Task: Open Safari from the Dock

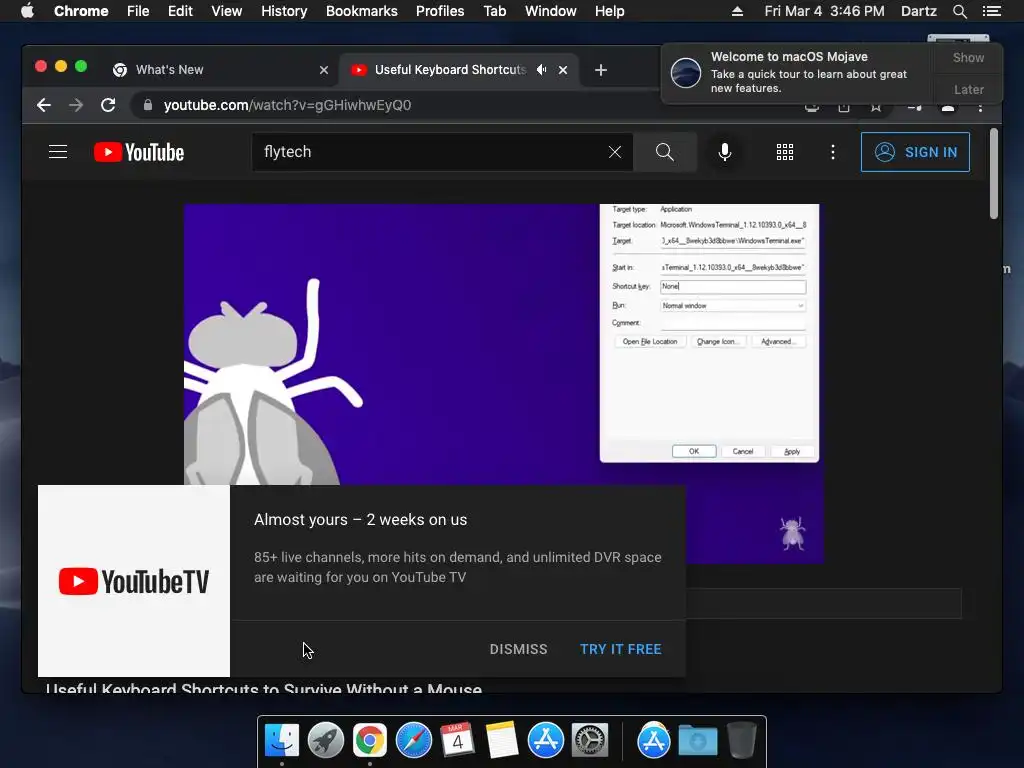Action: (413, 741)
